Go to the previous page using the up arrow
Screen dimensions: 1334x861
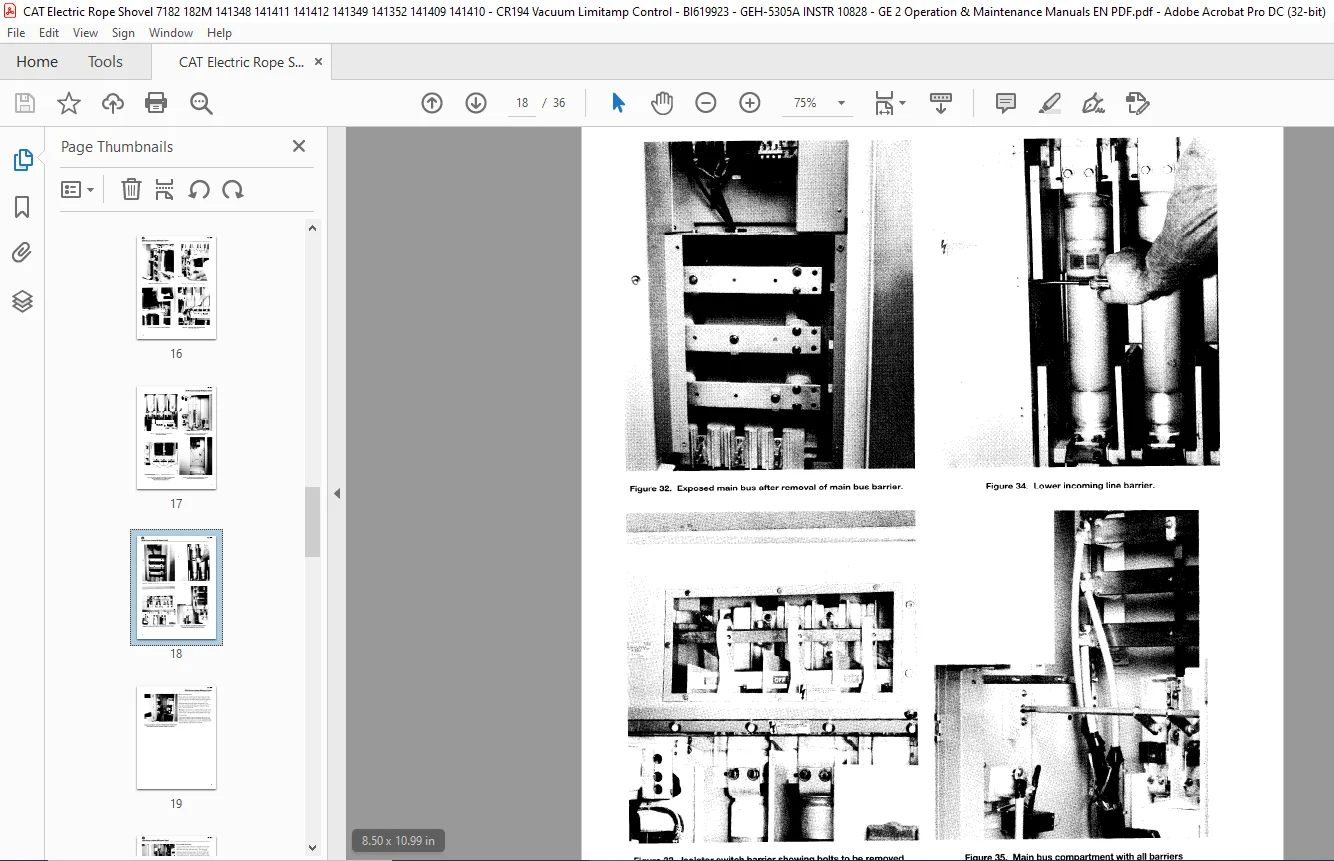[432, 103]
